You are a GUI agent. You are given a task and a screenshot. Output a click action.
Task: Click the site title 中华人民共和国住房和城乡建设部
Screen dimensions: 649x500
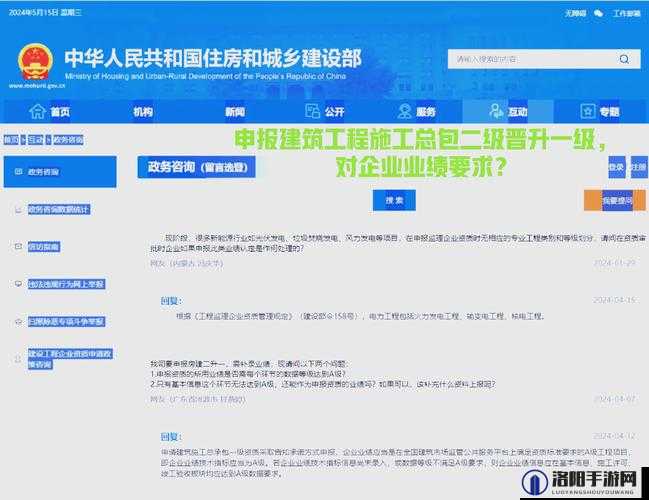pos(213,58)
